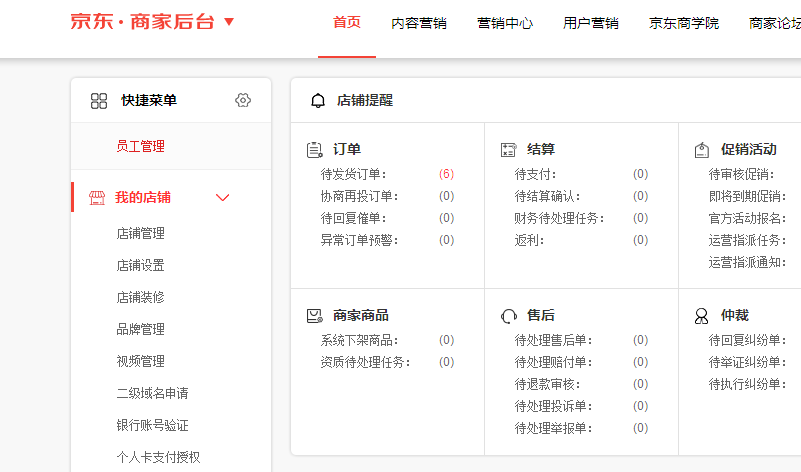Viewport: 801px width, 472px height.
Task: Open the 京东·商家后台 dropdown arrow
Action: tap(229, 22)
